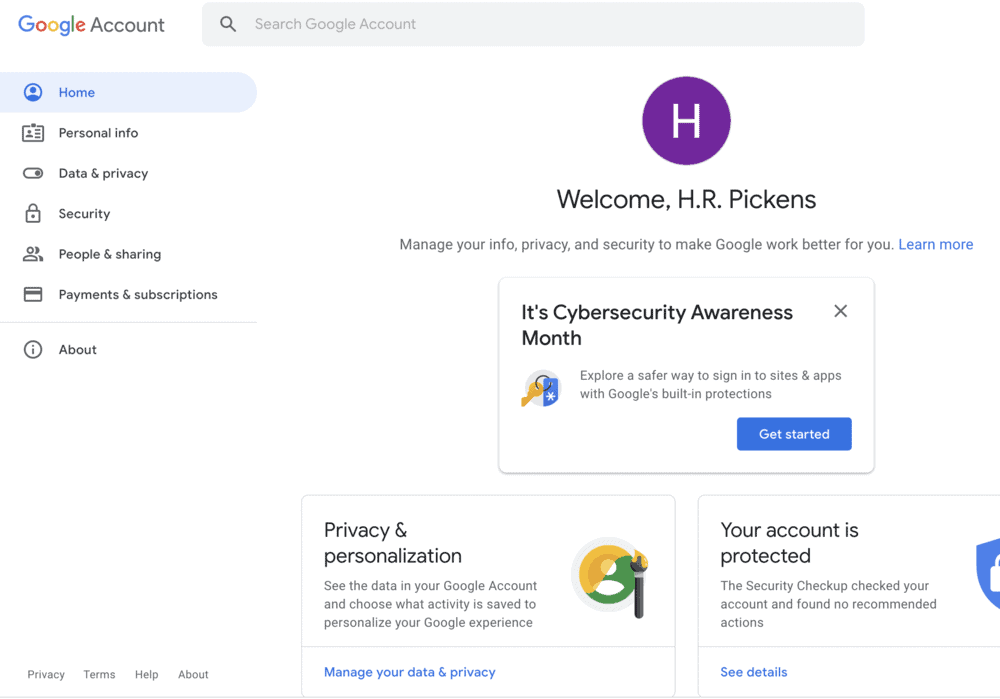
Task: Click Get started on the banner
Action: tap(794, 434)
